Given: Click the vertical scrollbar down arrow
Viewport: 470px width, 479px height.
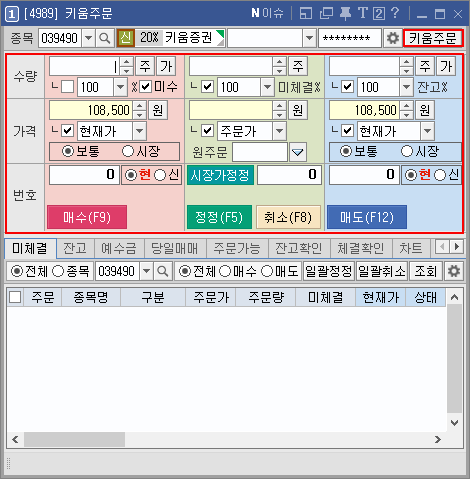Looking at the screenshot, I should tap(454, 423).
